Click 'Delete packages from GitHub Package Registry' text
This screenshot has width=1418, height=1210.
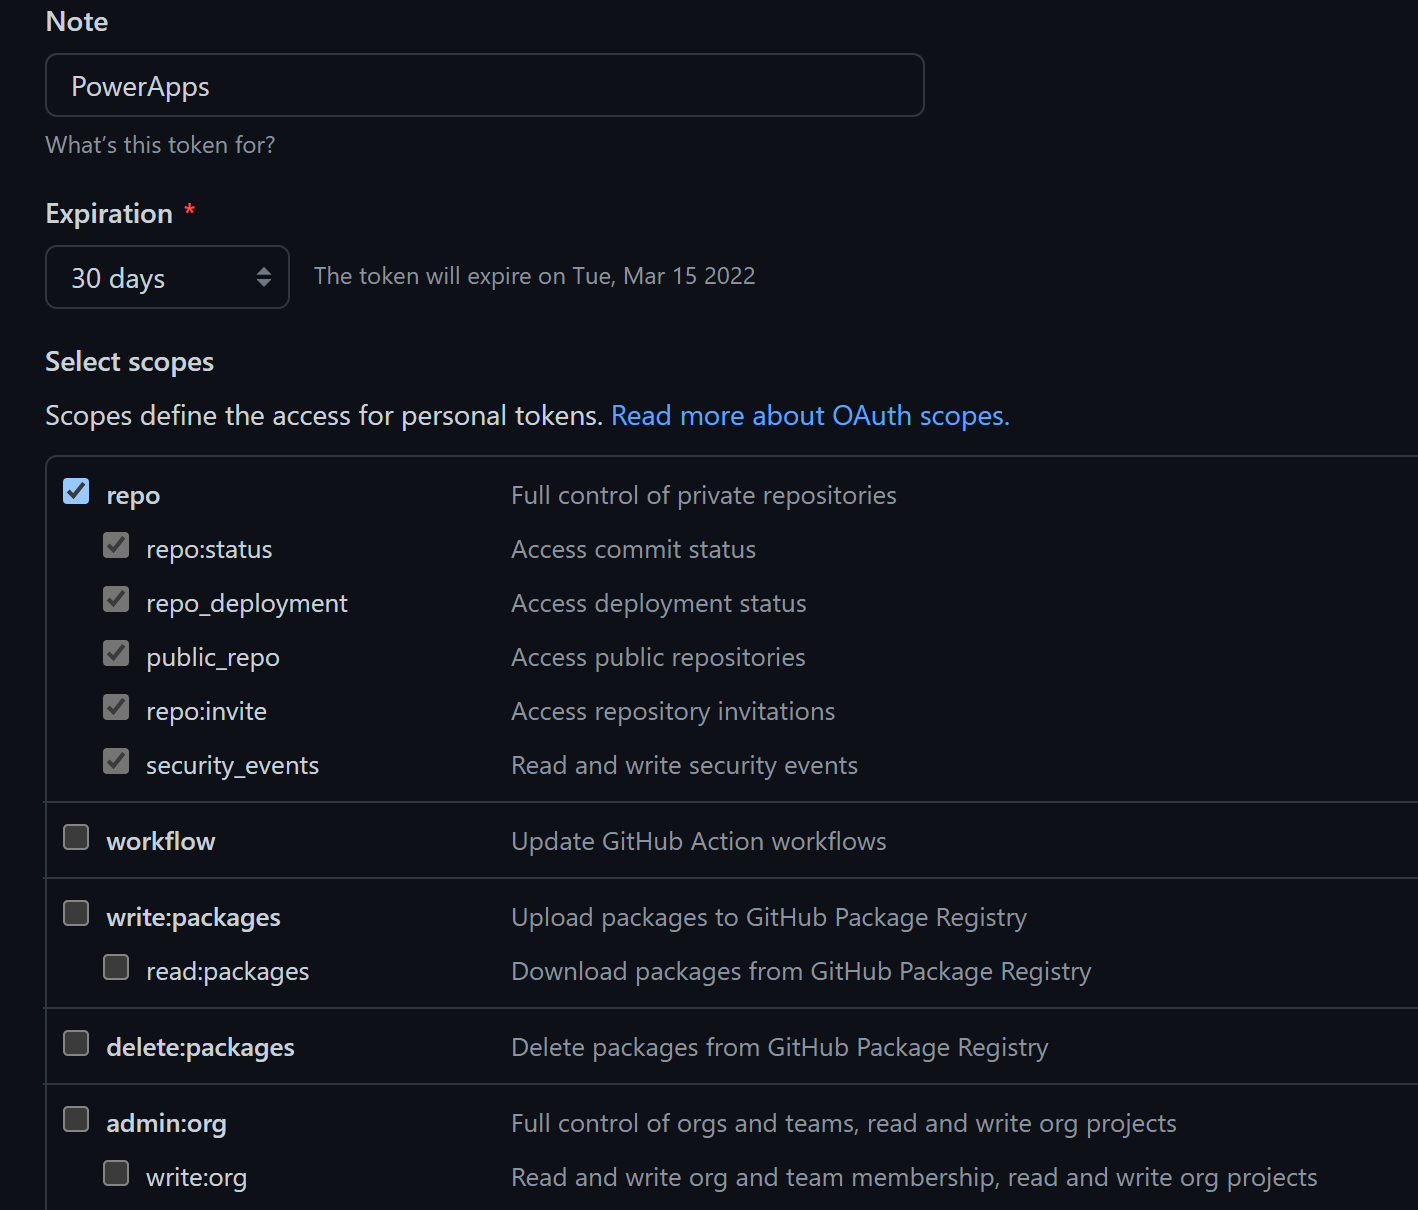780,1048
